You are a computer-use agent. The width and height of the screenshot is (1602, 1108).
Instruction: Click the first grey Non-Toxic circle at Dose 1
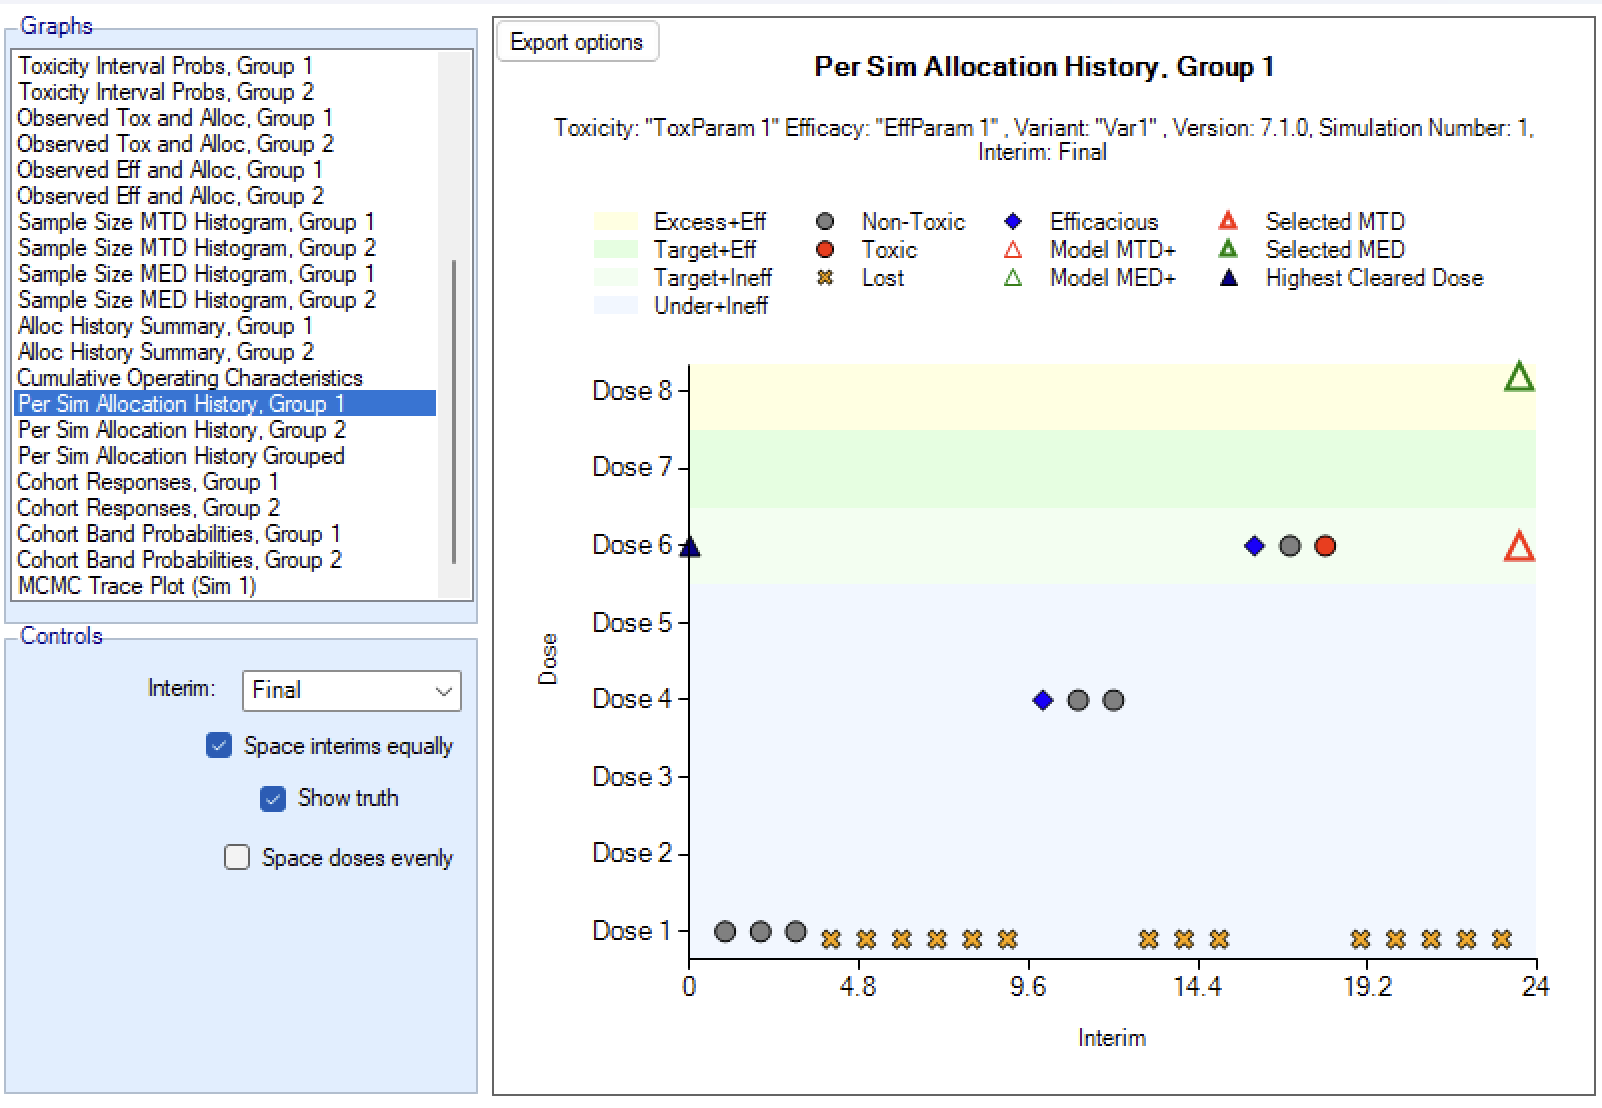[725, 932]
